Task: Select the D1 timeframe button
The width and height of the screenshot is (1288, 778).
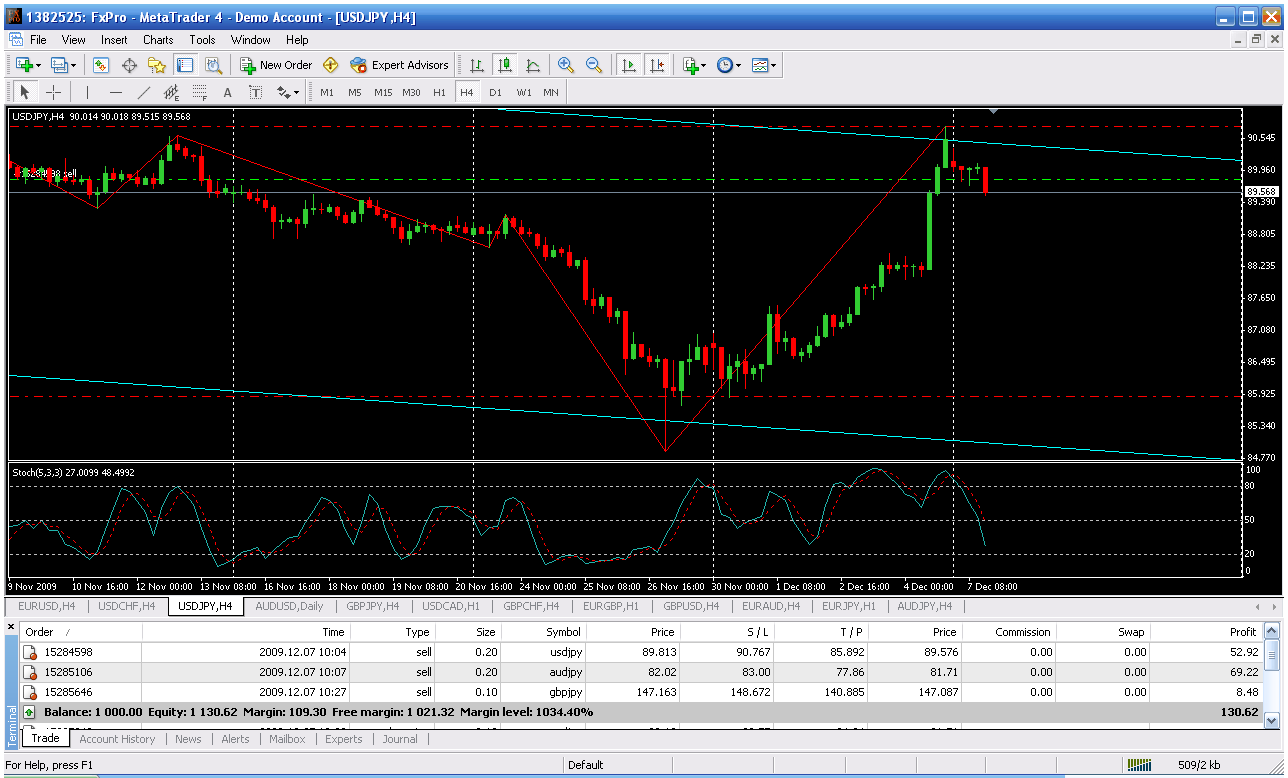Action: point(495,92)
